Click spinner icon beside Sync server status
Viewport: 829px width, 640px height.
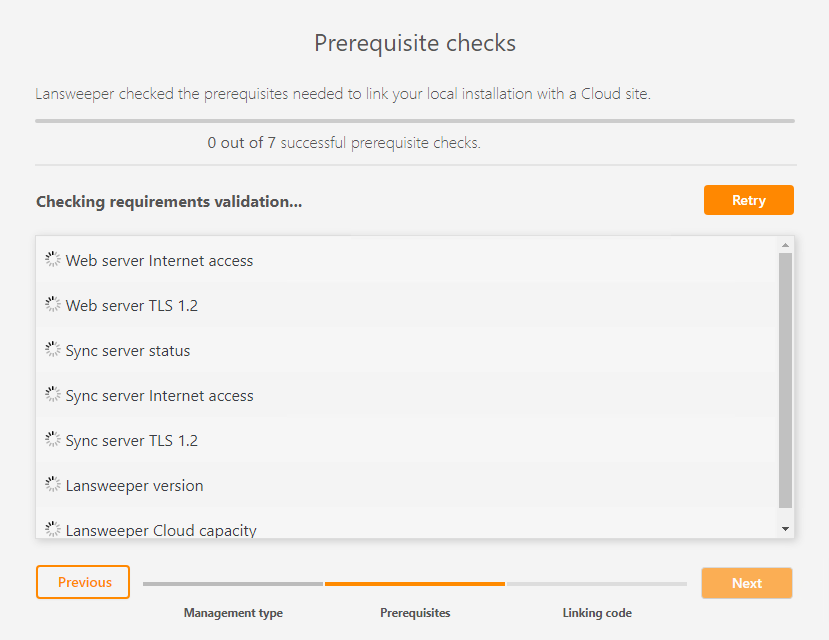53,349
